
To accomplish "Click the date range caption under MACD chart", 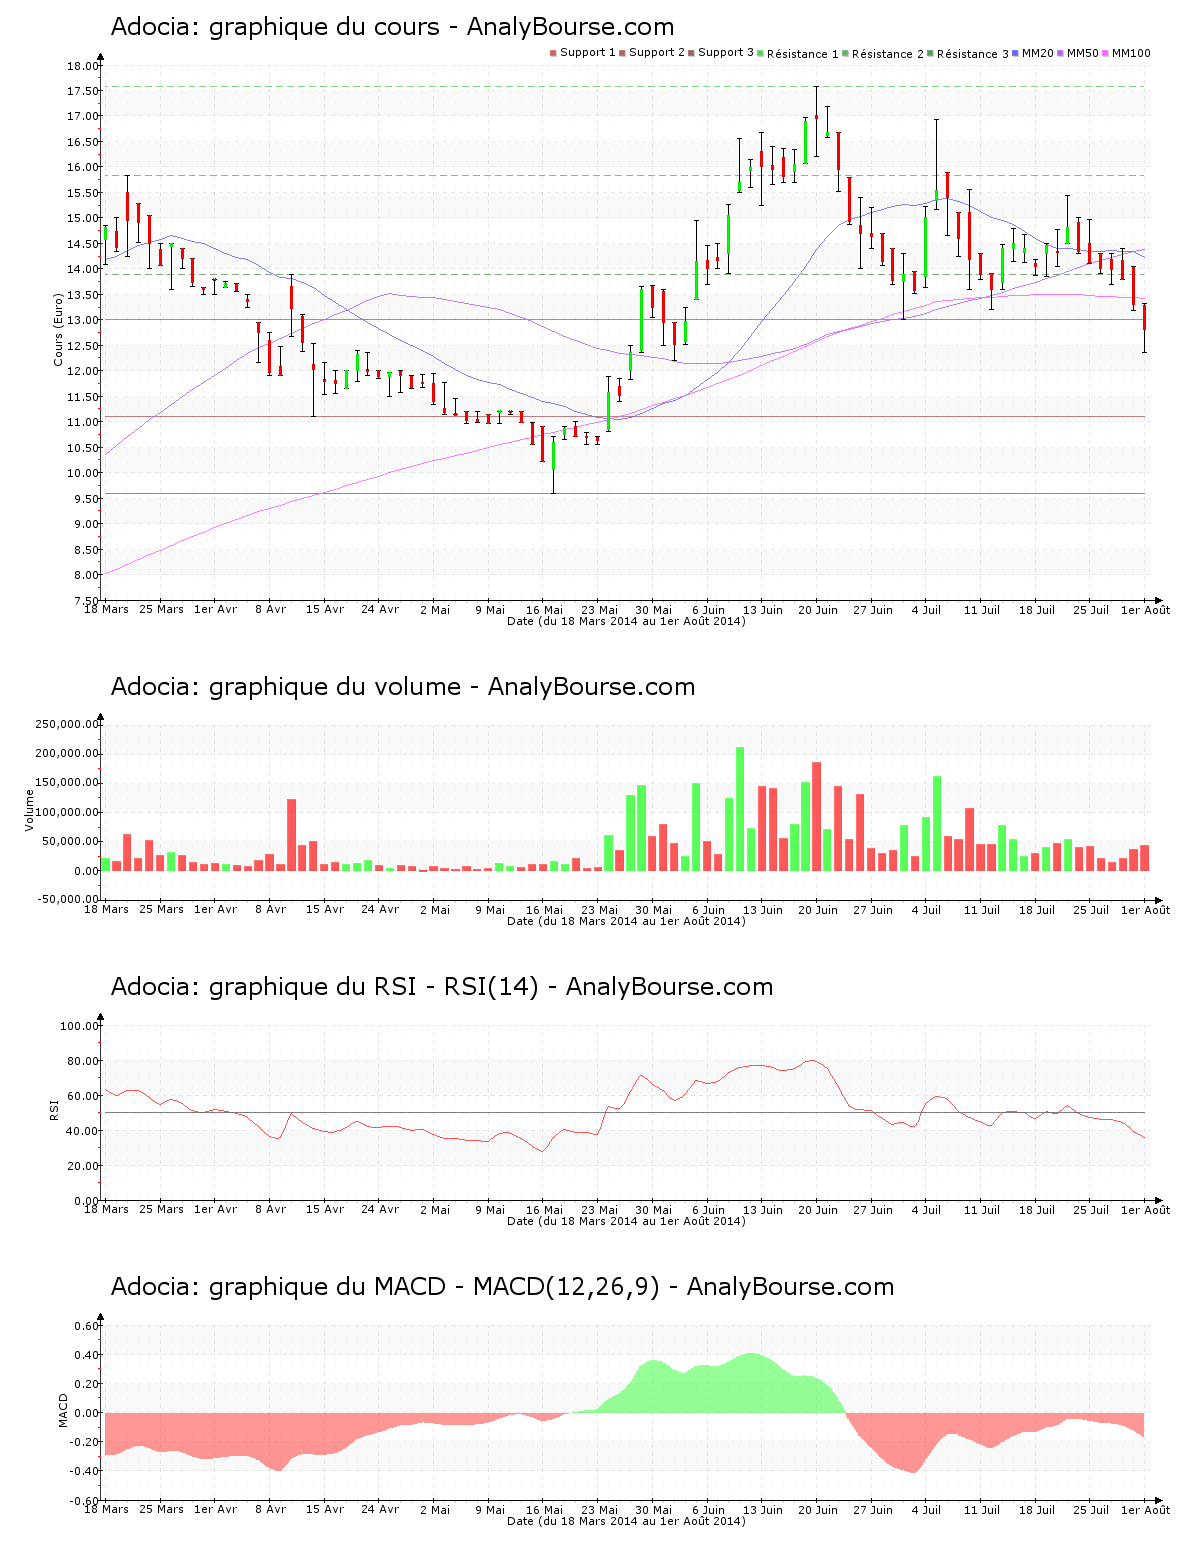I will pos(626,1521).
